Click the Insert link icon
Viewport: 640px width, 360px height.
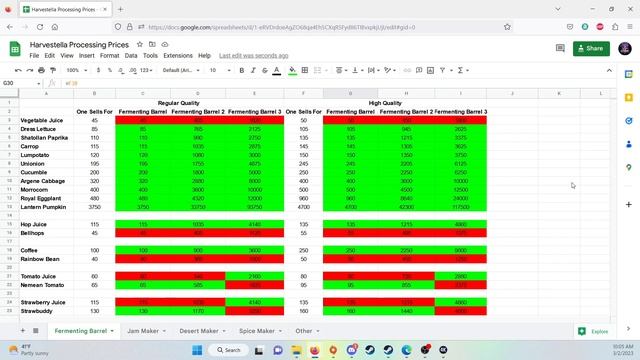click(407, 71)
